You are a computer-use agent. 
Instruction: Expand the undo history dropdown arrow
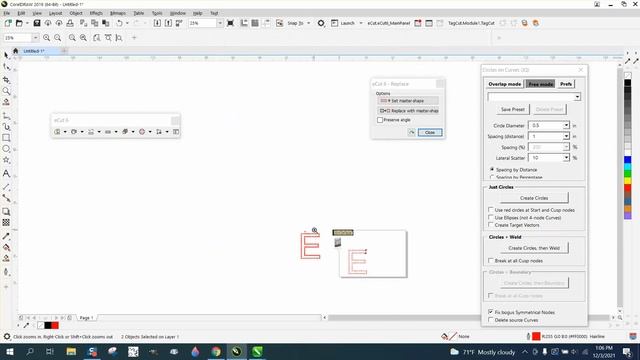coord(127,23)
